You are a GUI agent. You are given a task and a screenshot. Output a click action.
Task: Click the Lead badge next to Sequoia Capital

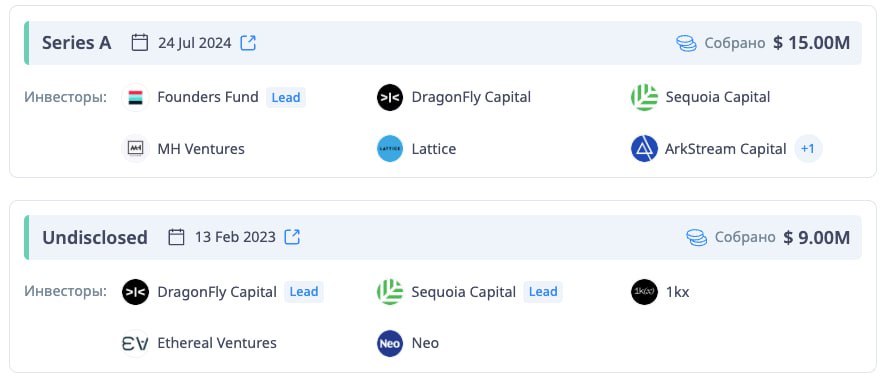coord(543,292)
